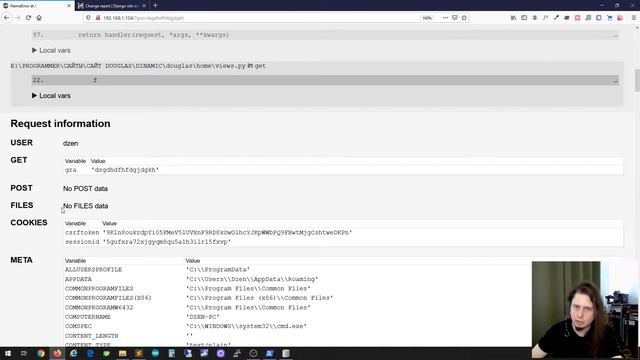Reload the page with refresh icon

[28, 18]
